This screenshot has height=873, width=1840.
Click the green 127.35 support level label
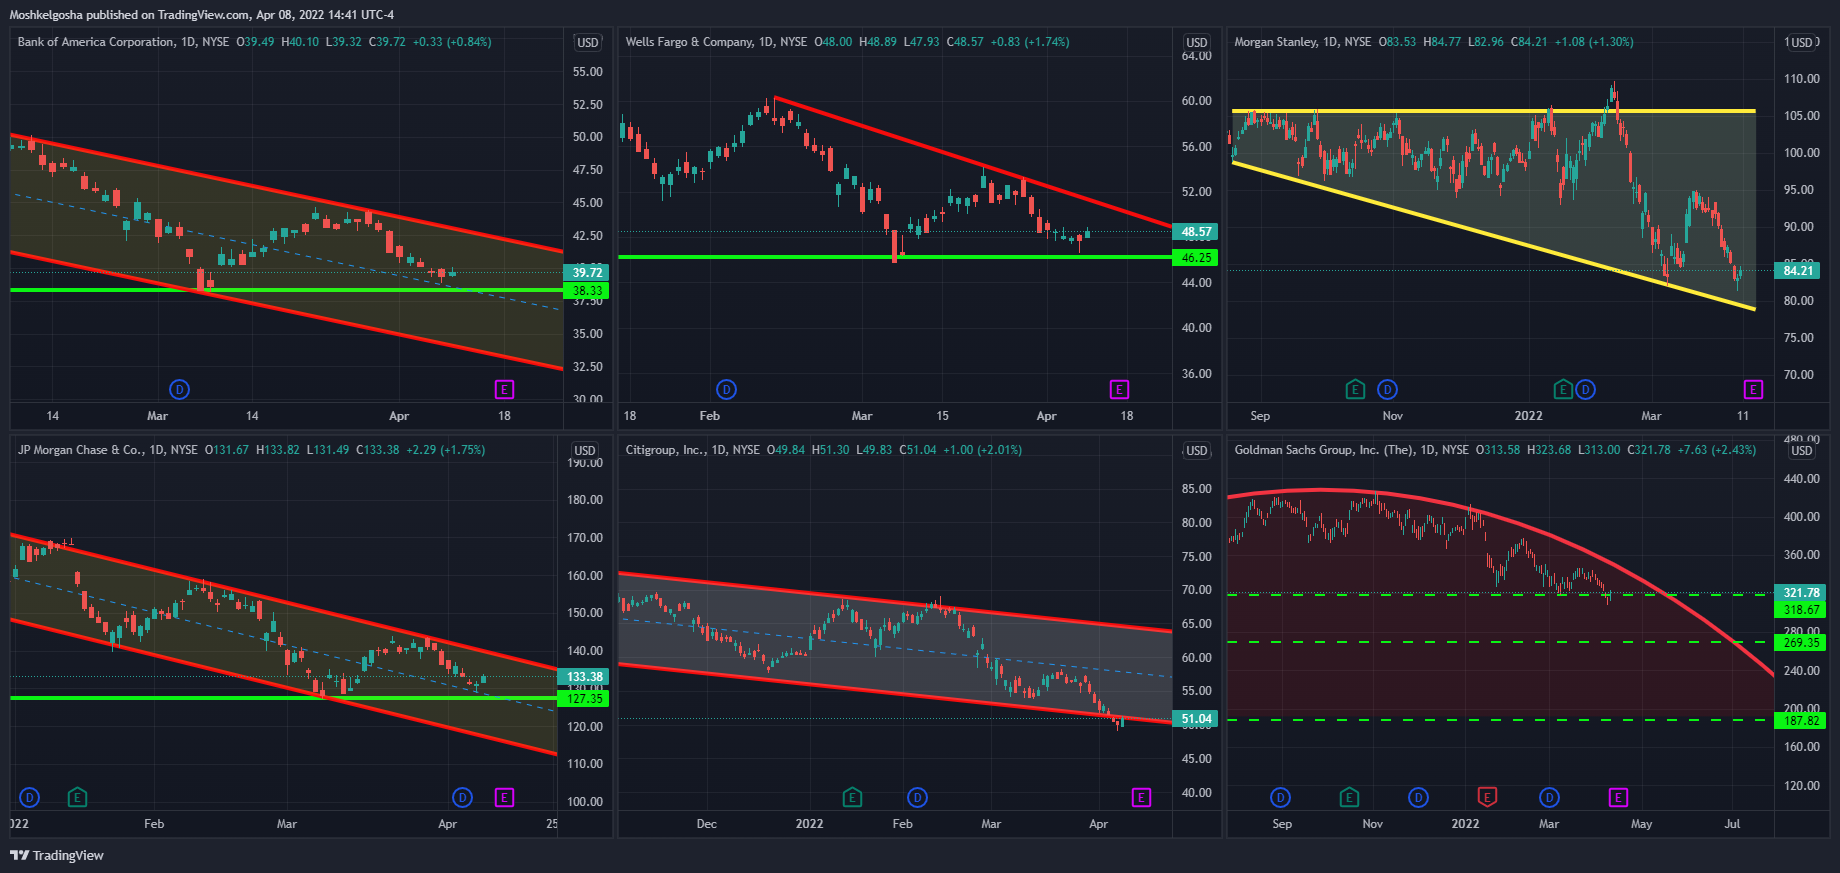583,699
